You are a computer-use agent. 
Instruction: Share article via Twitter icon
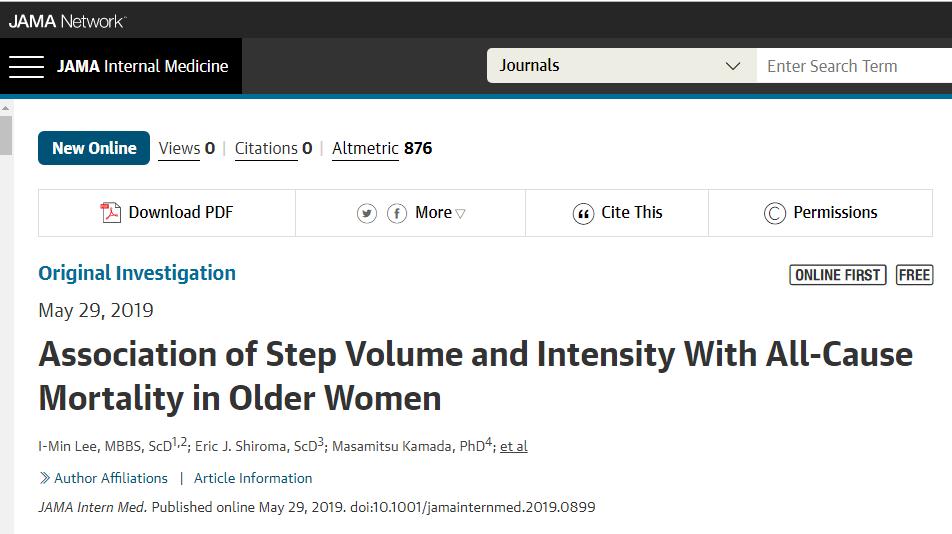tap(367, 214)
